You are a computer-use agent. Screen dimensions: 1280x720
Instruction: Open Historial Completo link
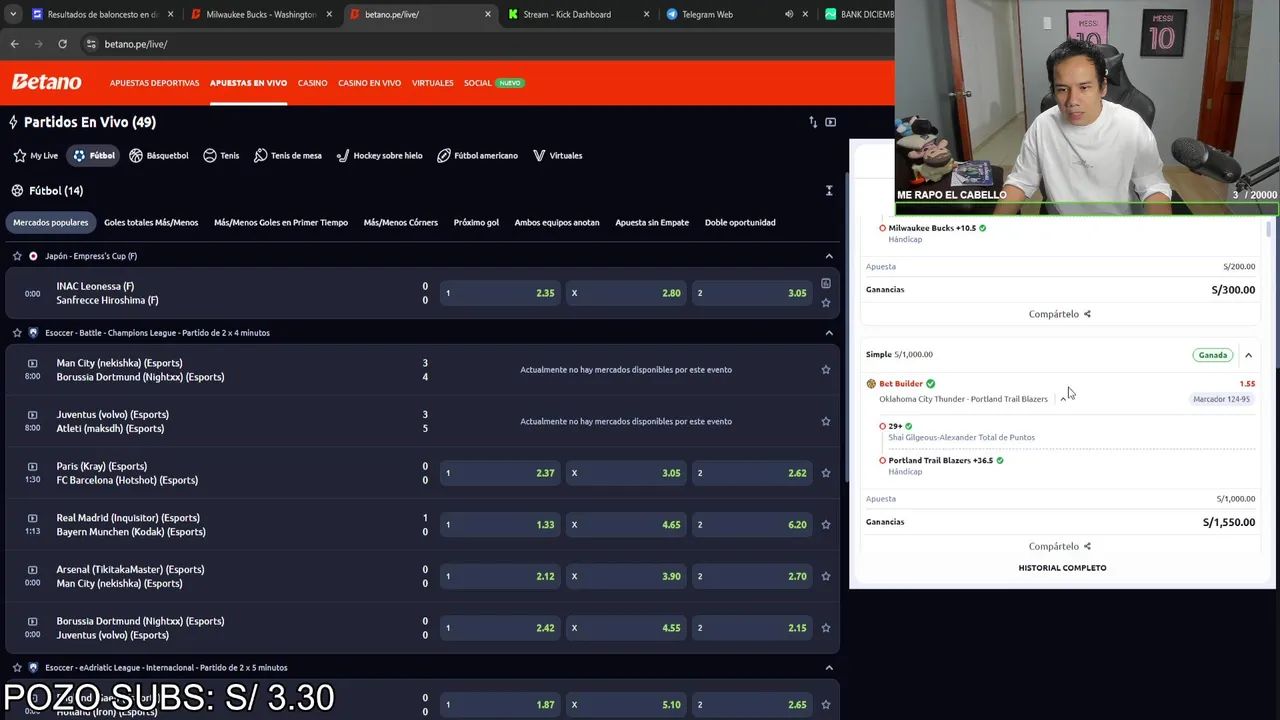pyautogui.click(x=1062, y=568)
